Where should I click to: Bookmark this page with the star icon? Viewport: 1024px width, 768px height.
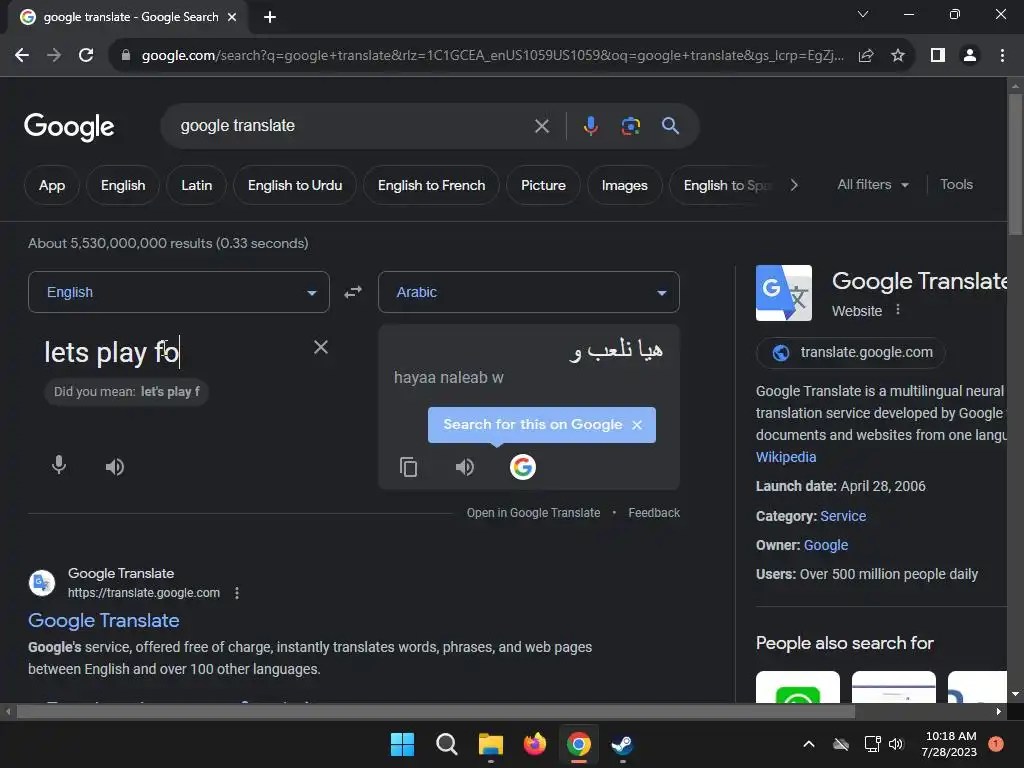click(898, 56)
